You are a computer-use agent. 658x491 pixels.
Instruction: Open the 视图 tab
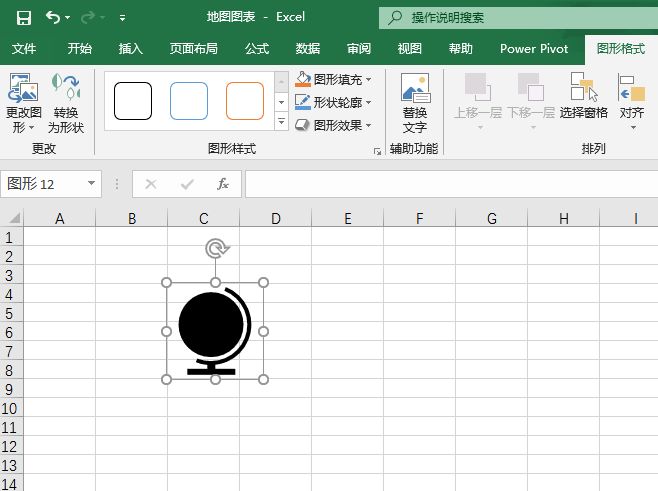coord(410,49)
